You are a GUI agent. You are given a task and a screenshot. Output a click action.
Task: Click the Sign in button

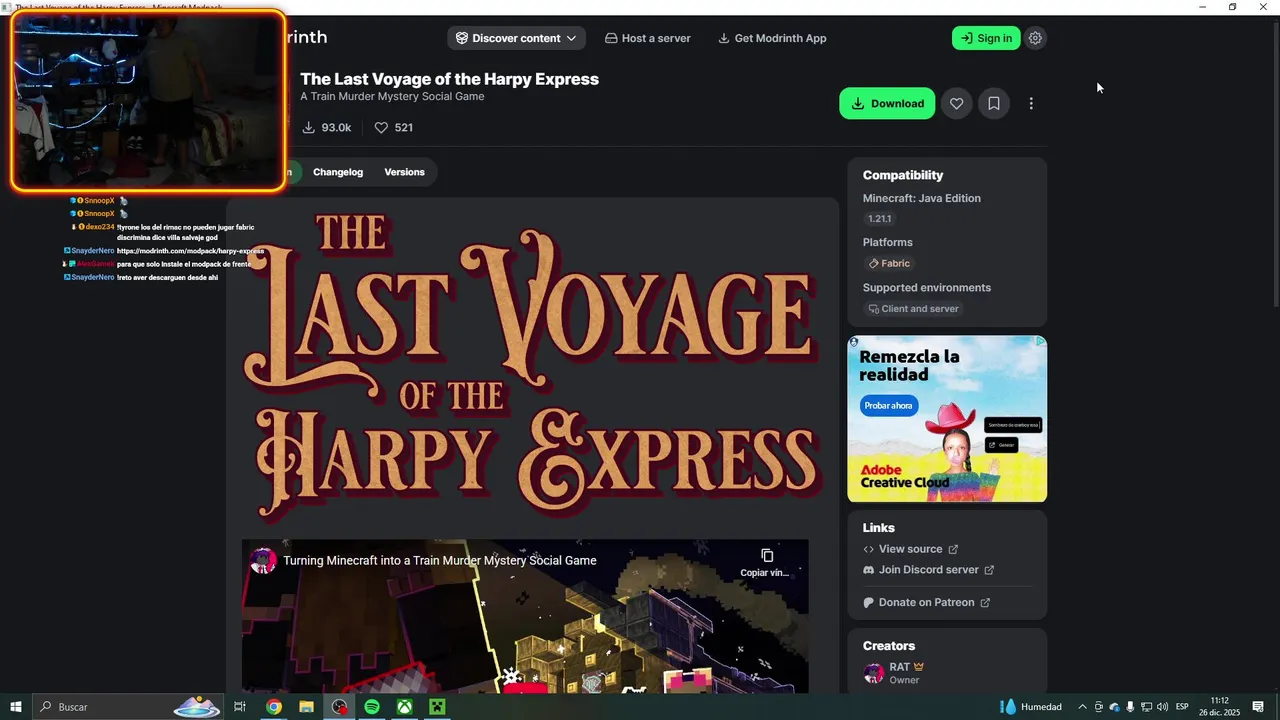coord(986,38)
